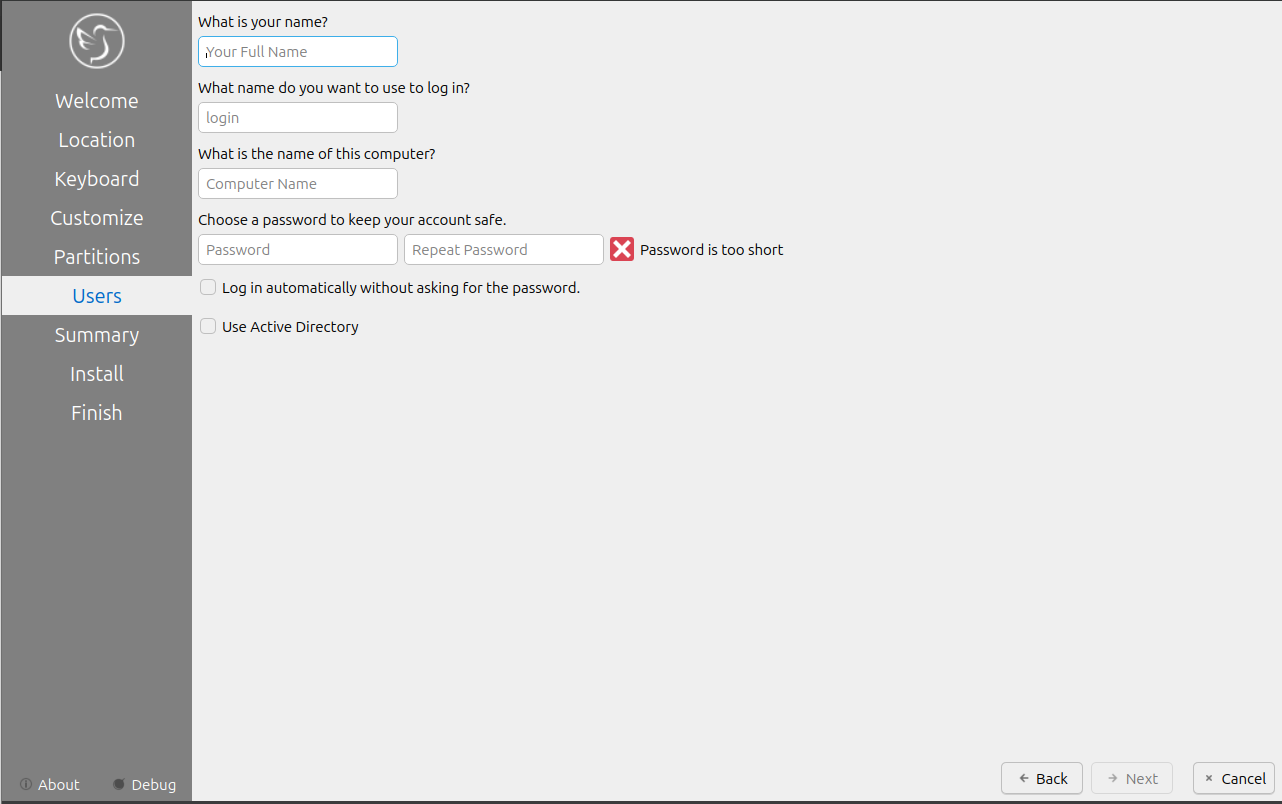Image resolution: width=1282 pixels, height=804 pixels.
Task: Go to the Welcome step
Action: point(96,101)
